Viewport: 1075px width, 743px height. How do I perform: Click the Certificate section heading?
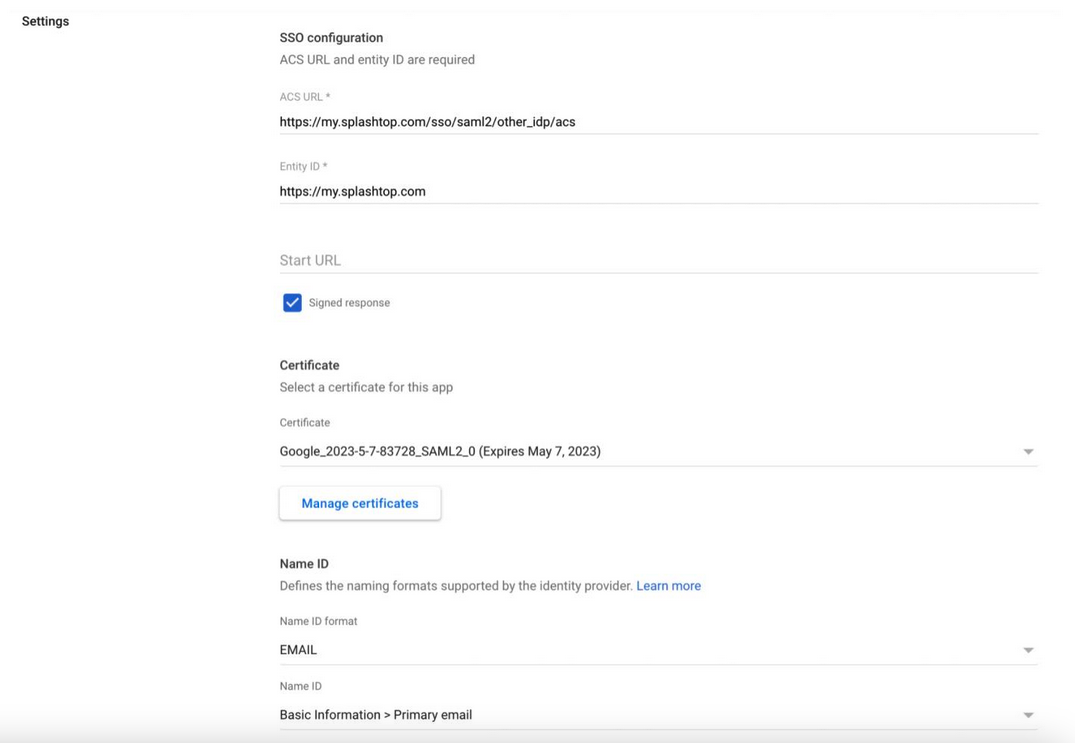(x=309, y=365)
